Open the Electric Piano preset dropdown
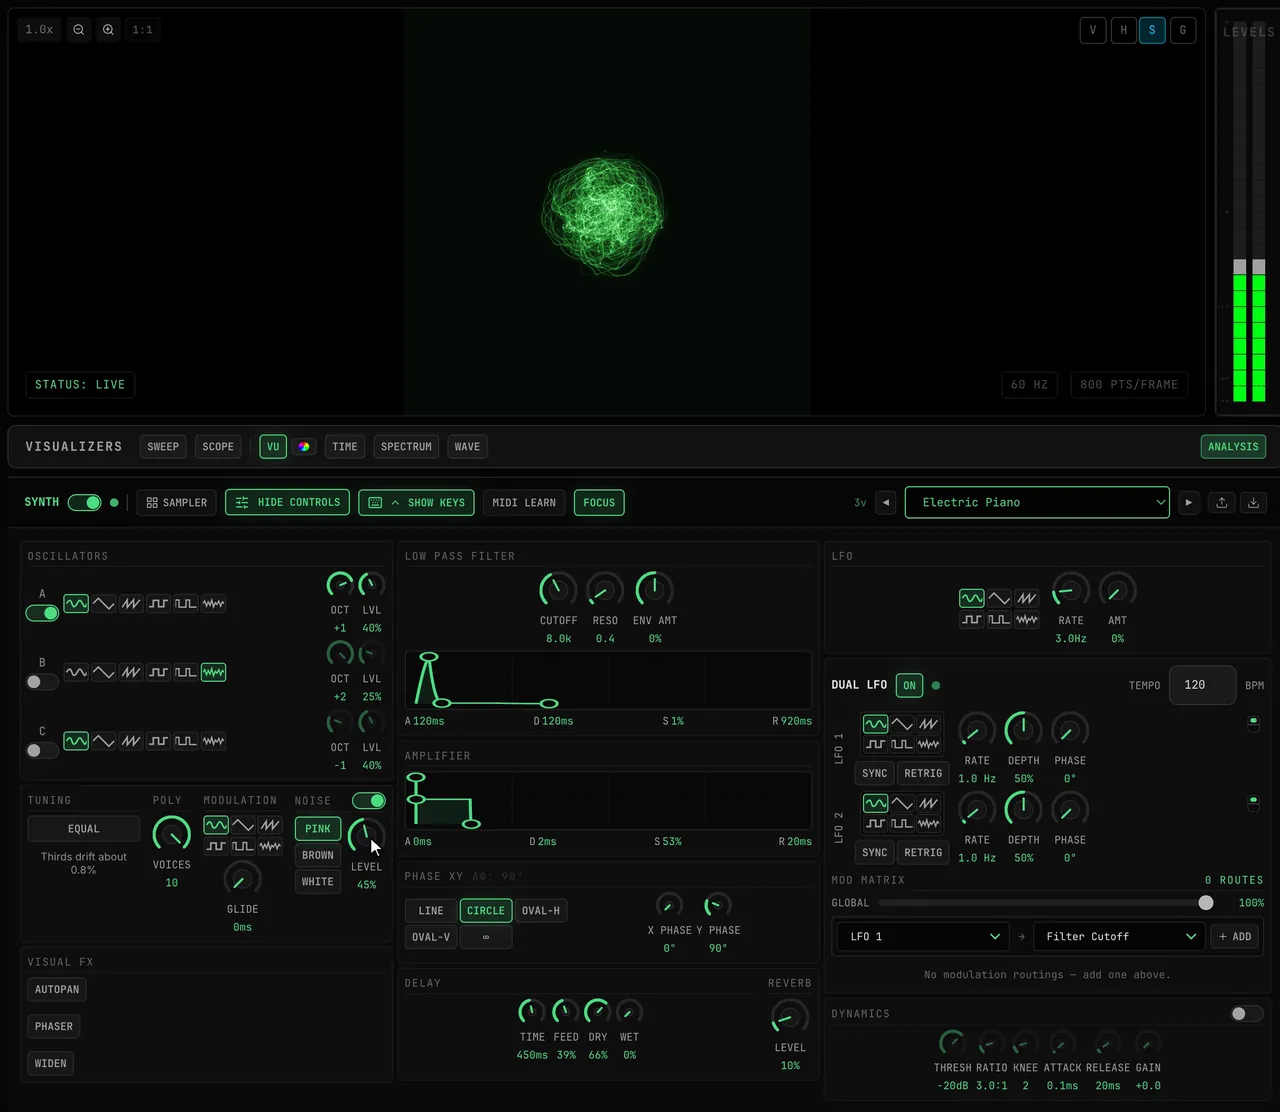The width and height of the screenshot is (1280, 1112). tap(1037, 503)
